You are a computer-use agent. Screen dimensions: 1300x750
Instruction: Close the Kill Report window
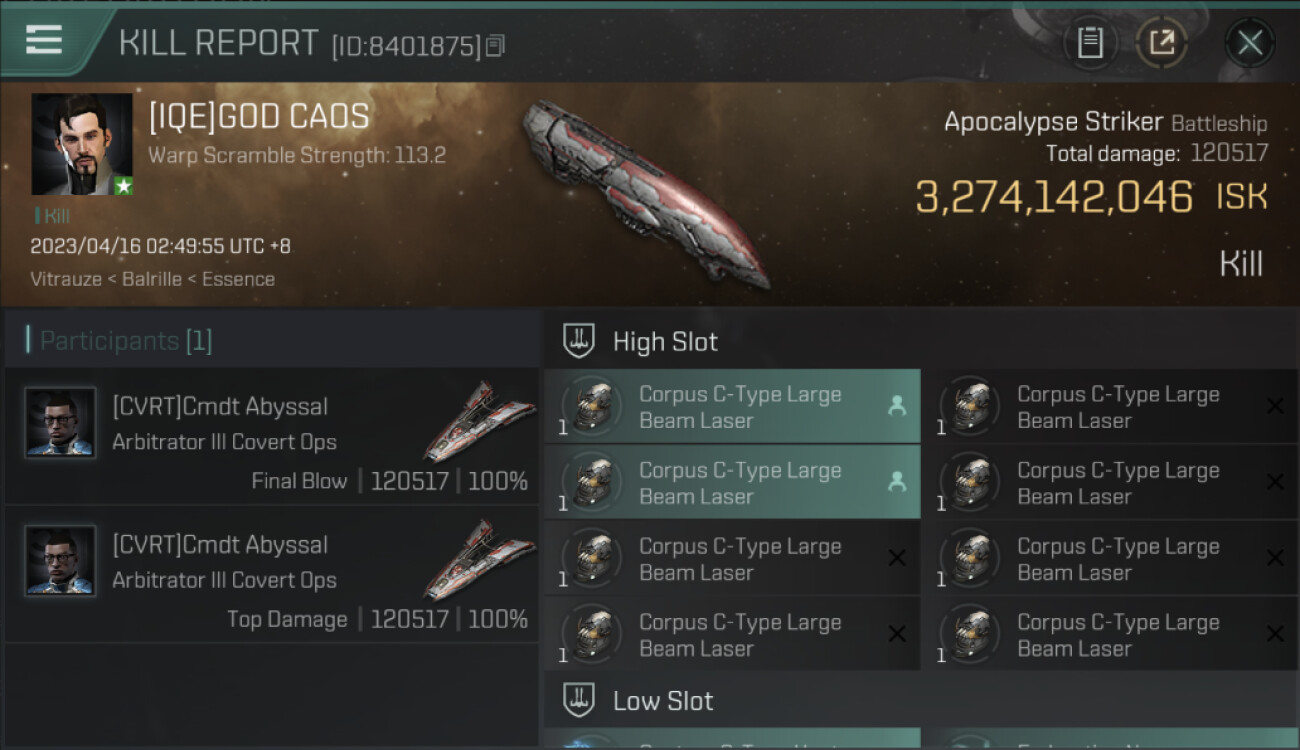coord(1250,42)
